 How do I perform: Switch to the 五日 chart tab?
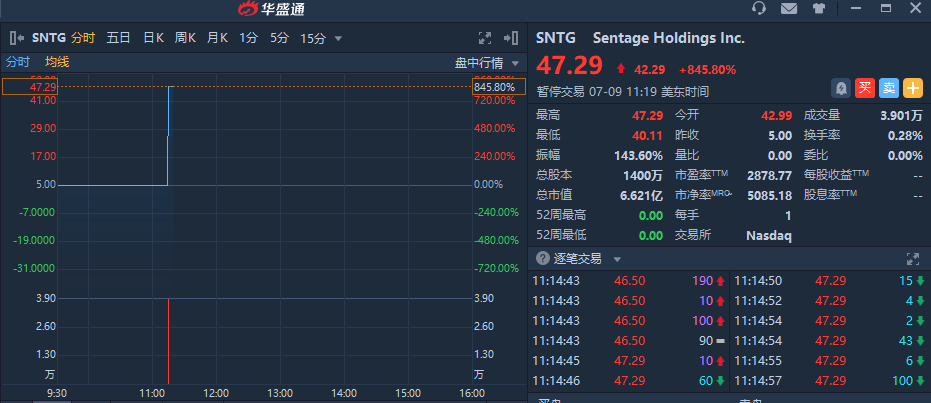[118, 38]
